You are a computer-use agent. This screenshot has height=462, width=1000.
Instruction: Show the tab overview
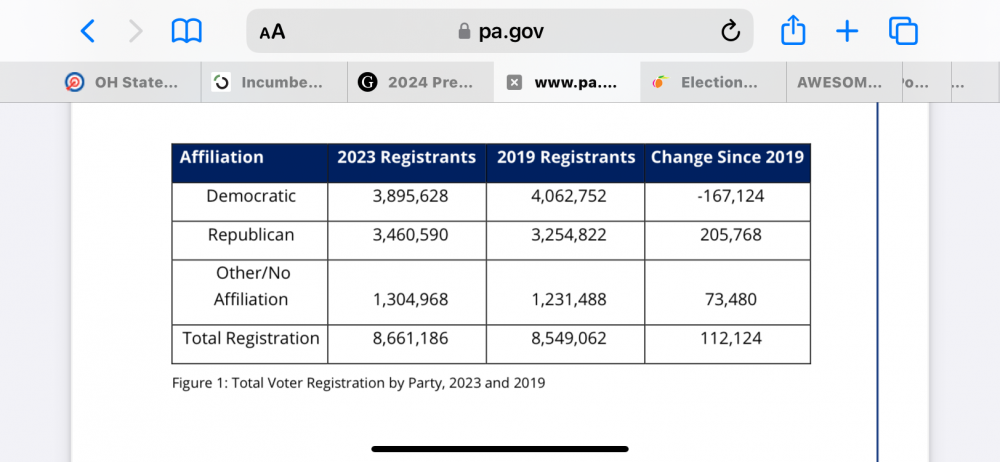coord(903,32)
